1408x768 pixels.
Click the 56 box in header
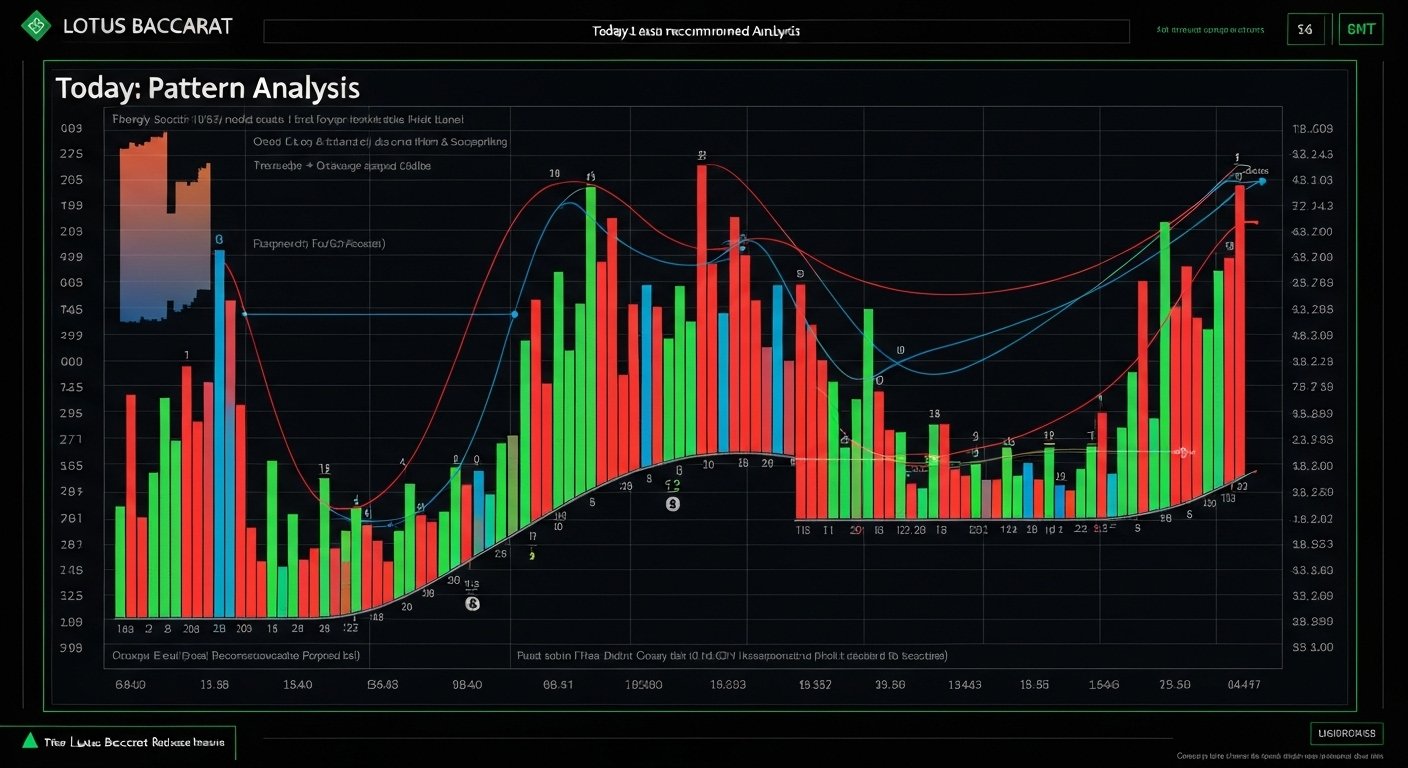point(1305,29)
